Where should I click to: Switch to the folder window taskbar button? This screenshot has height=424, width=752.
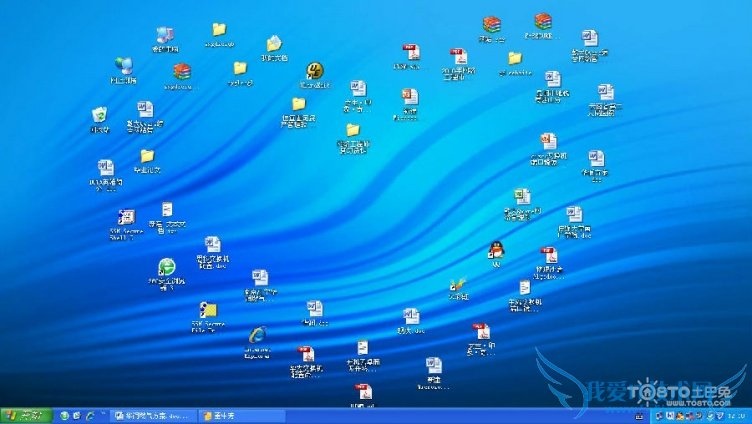pyautogui.click(x=234, y=414)
